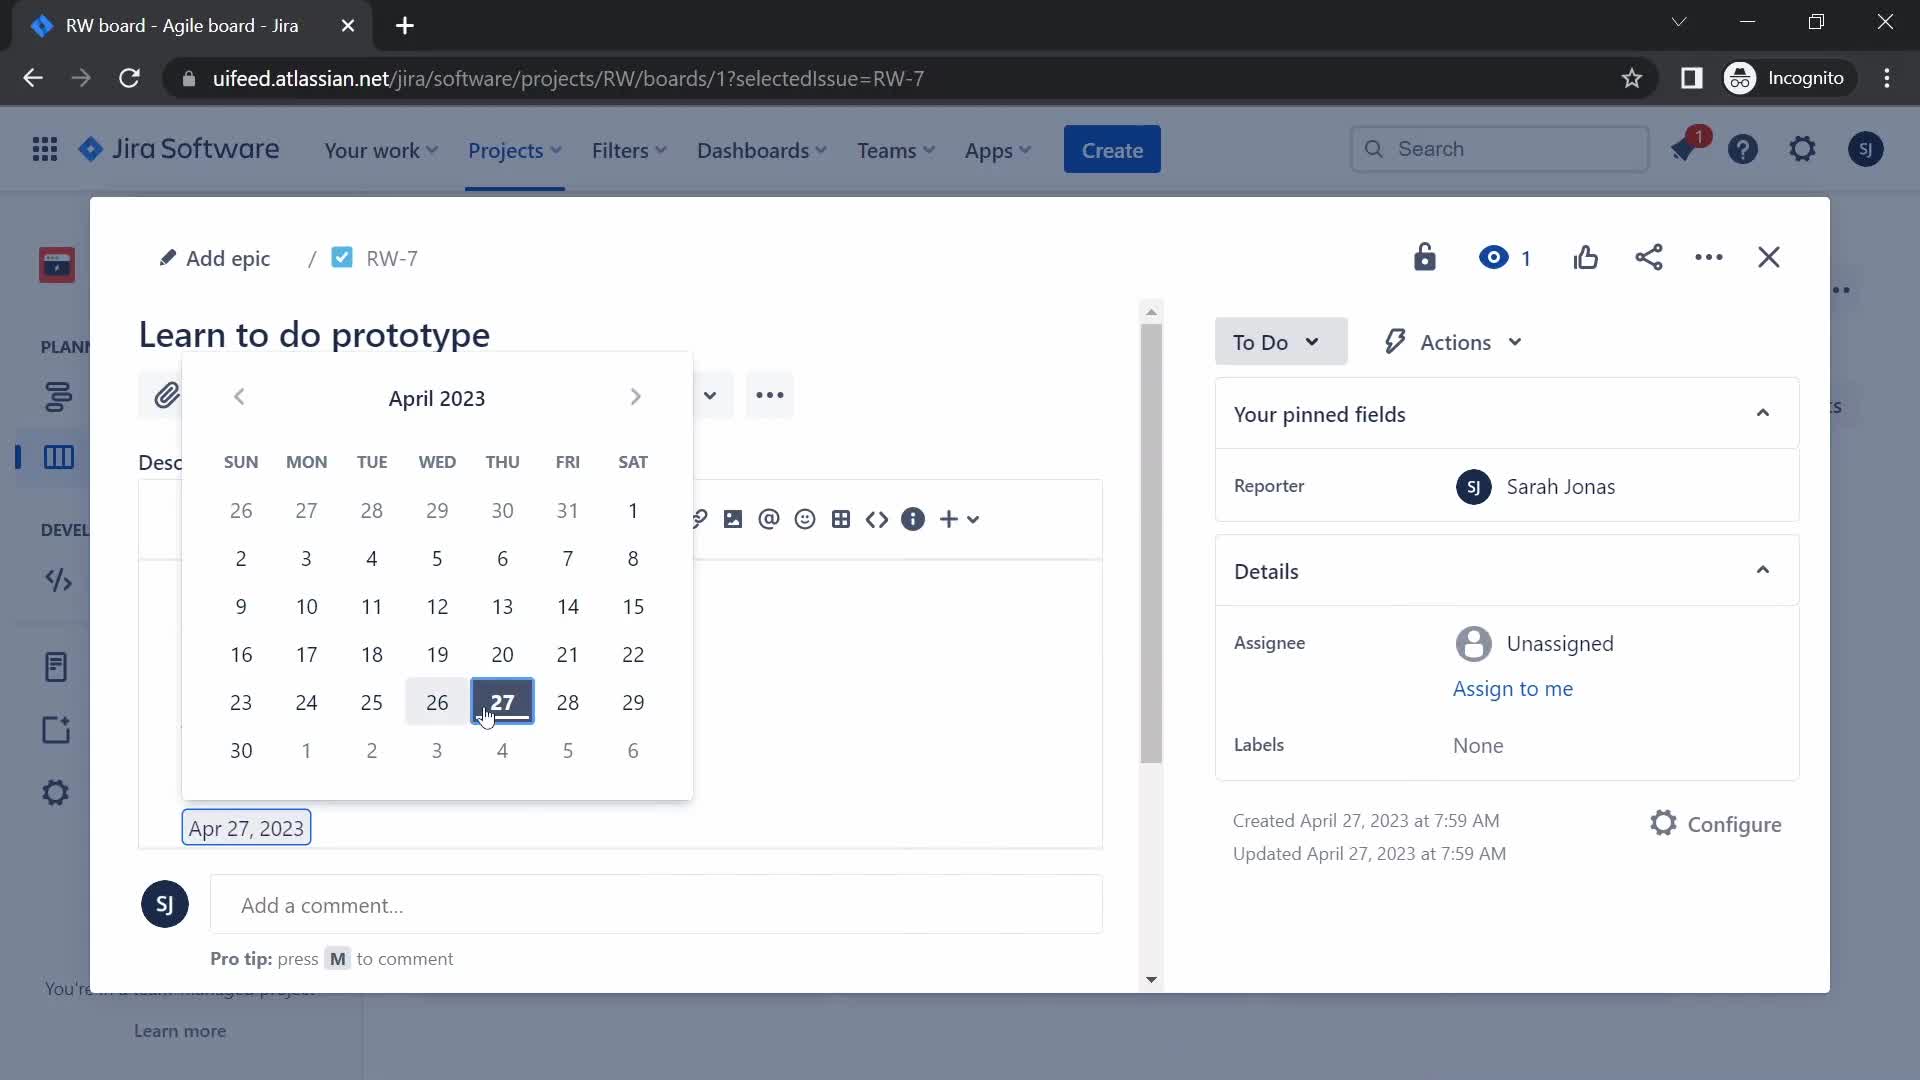Click the plus (+) icon in toolbar
1920x1080 pixels.
pyautogui.click(x=951, y=520)
